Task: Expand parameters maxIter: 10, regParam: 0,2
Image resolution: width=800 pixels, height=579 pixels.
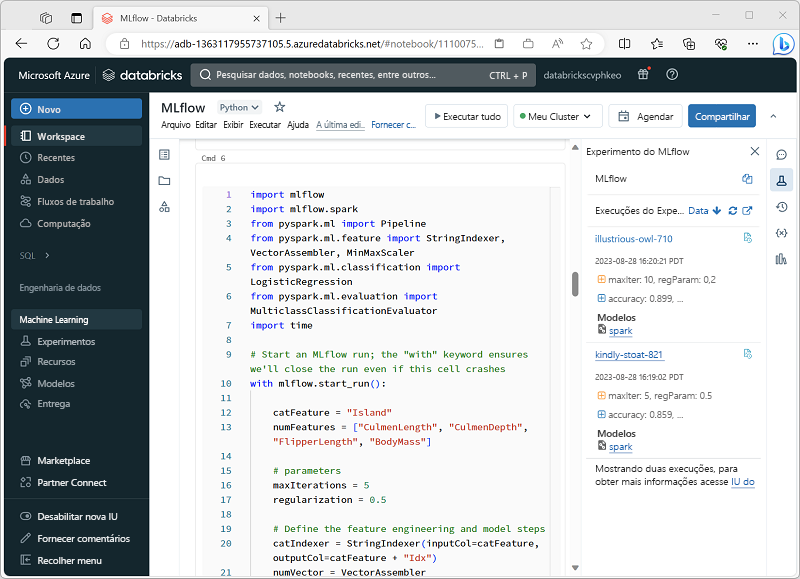Action: [601, 280]
